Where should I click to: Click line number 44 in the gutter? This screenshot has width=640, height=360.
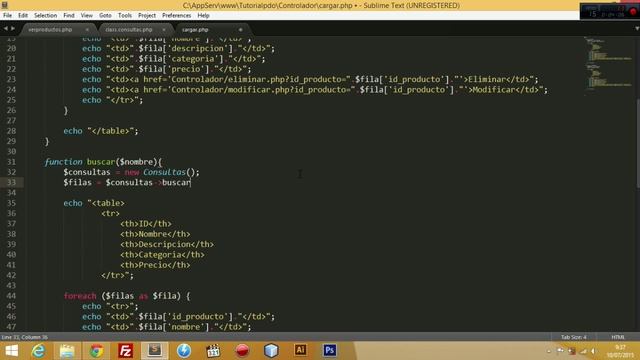click(x=11, y=296)
